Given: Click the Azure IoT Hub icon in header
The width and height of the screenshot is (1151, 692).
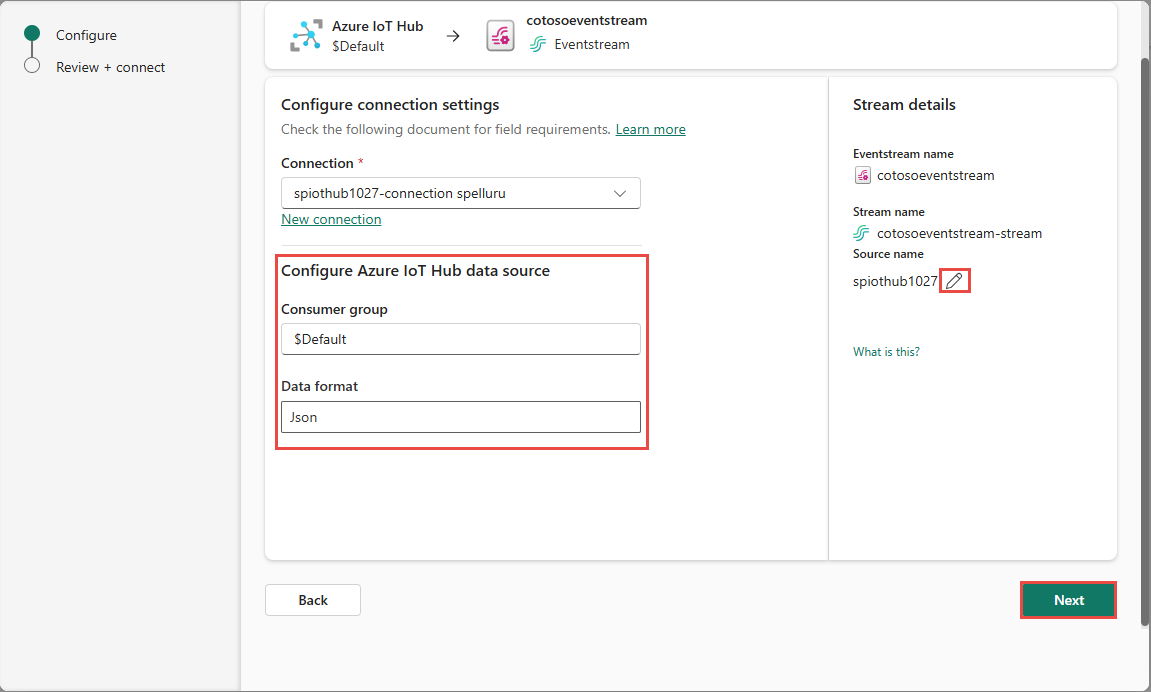Looking at the screenshot, I should [306, 35].
